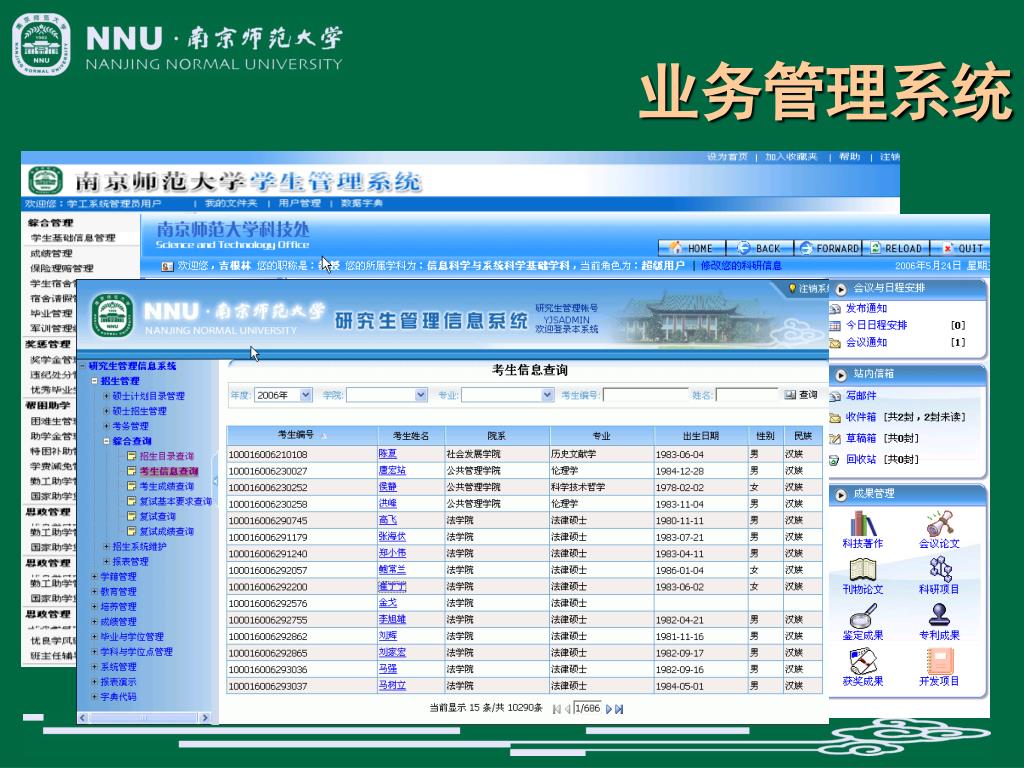This screenshot has width=1024, height=768.
Task: Click the FORWARD navigation button
Action: pyautogui.click(x=829, y=248)
